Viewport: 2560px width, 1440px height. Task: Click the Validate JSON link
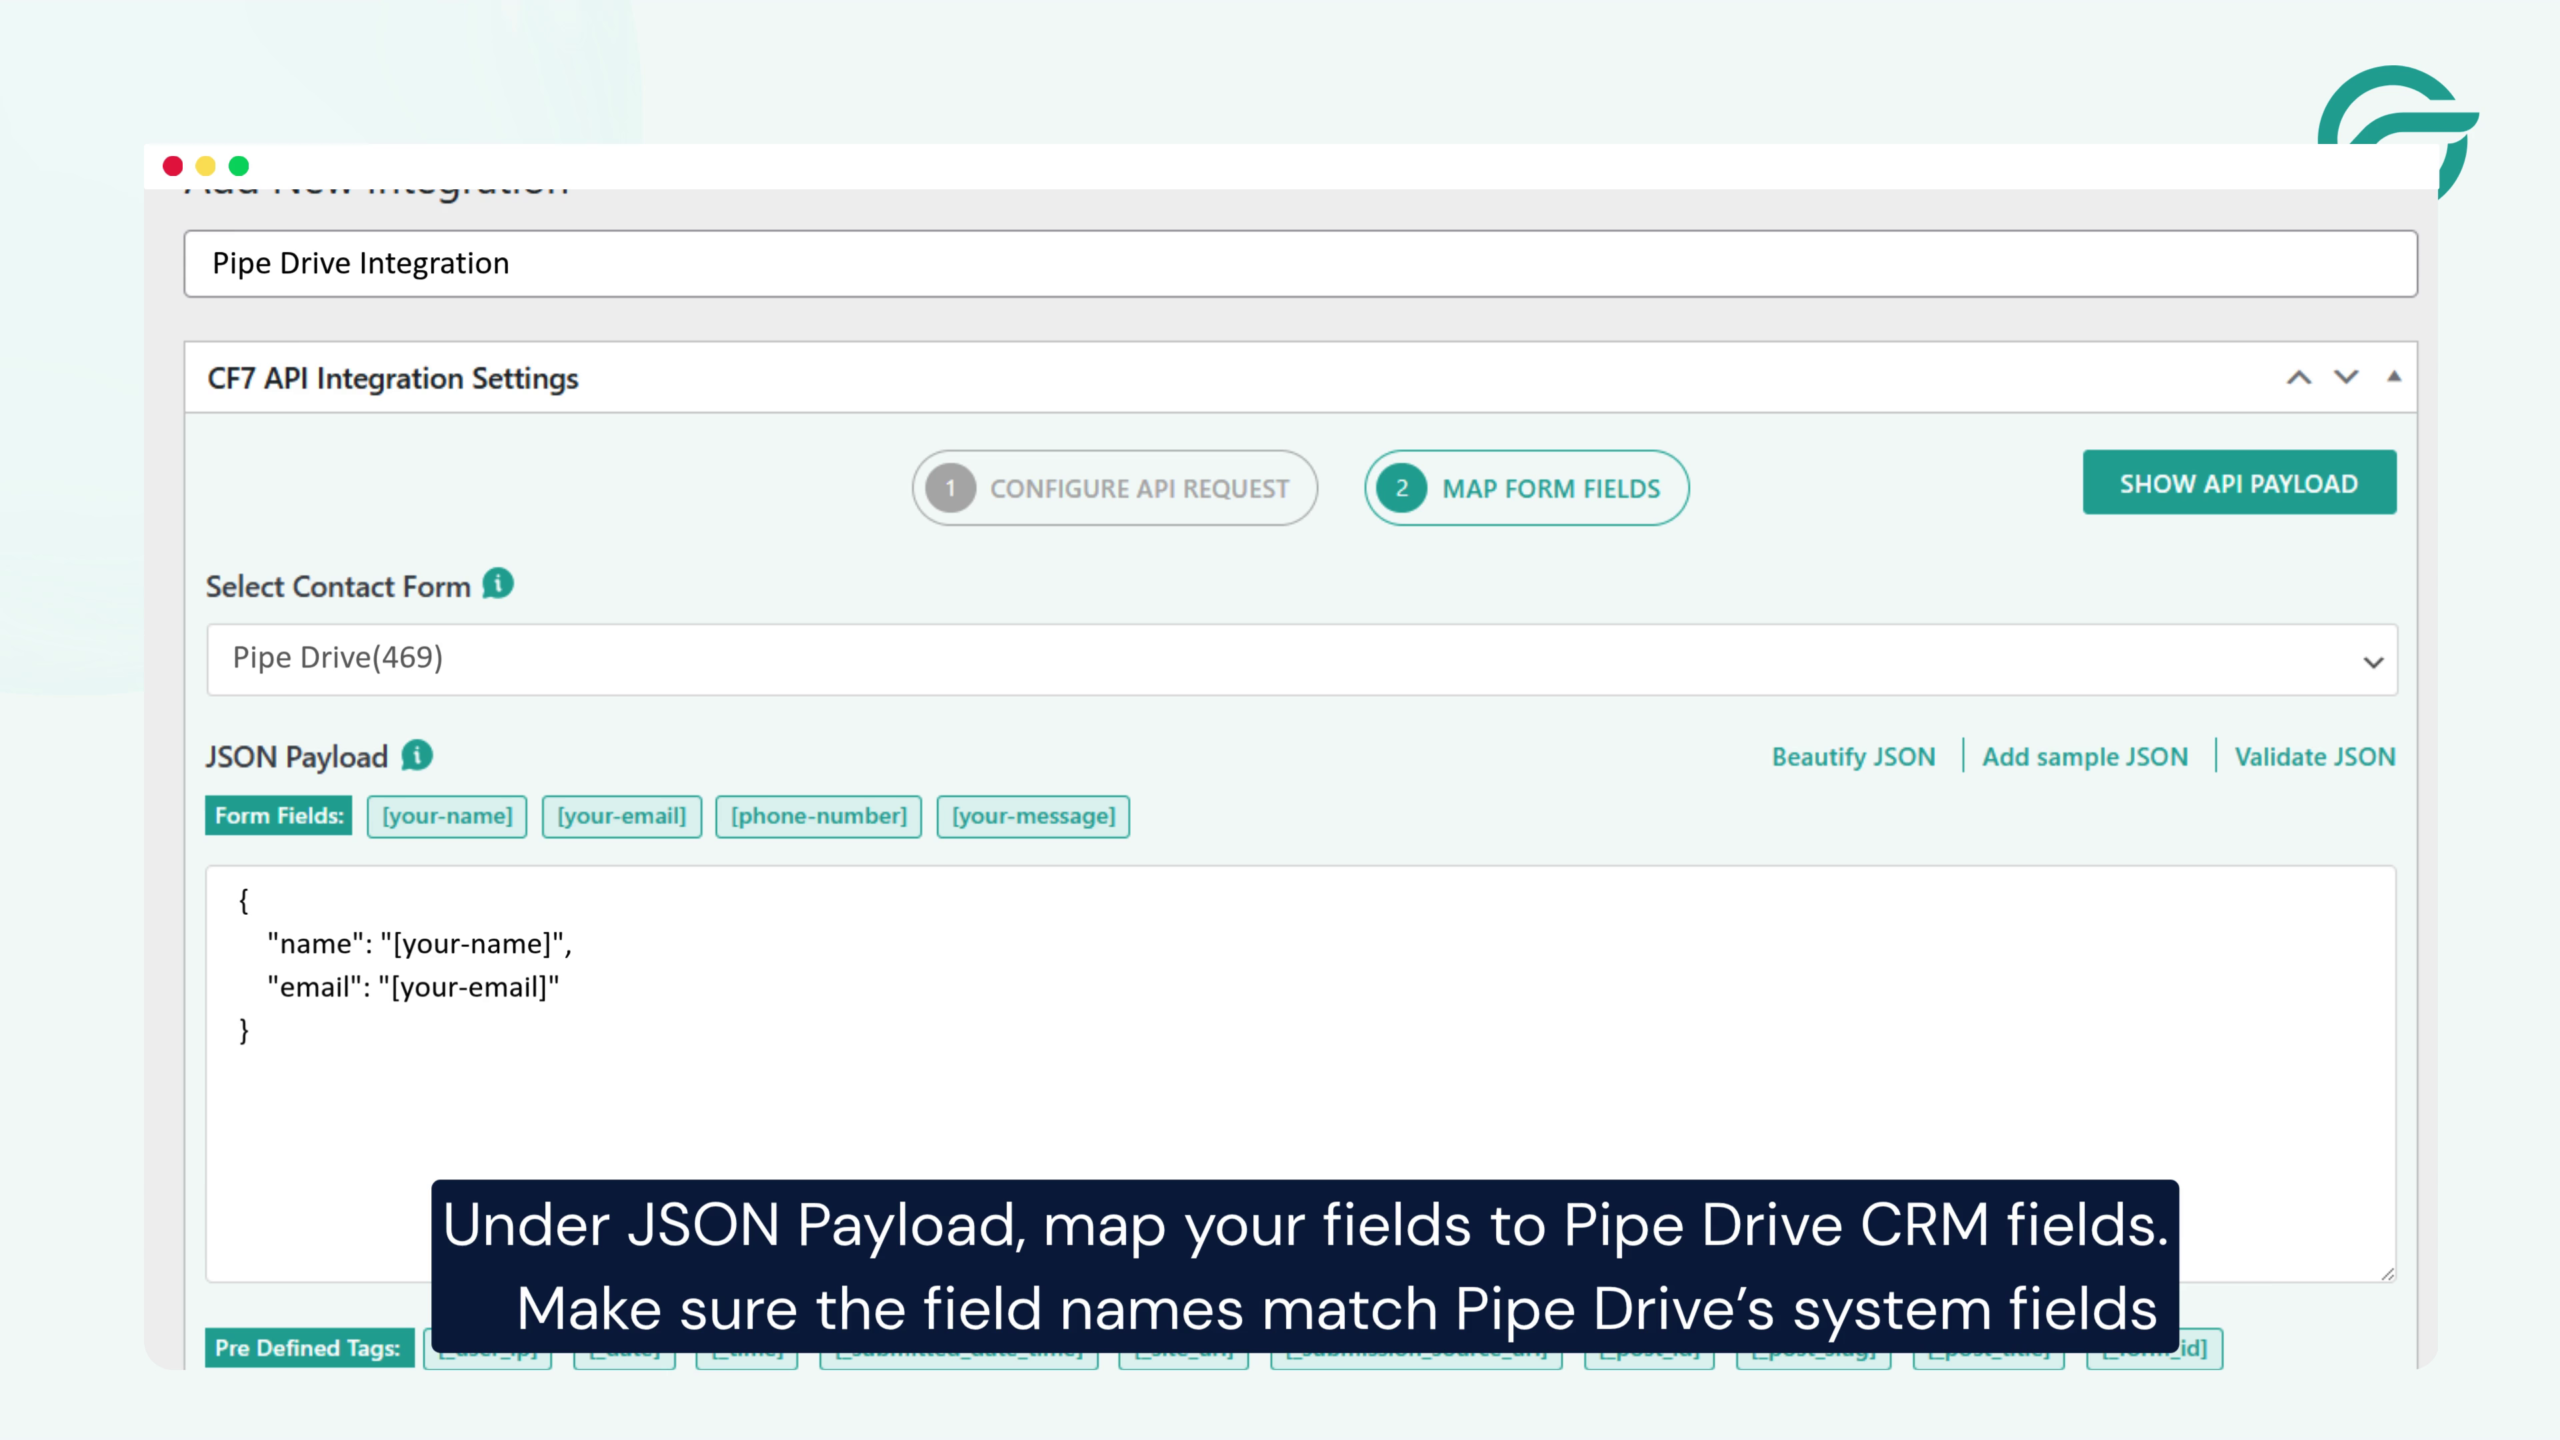pyautogui.click(x=2315, y=757)
